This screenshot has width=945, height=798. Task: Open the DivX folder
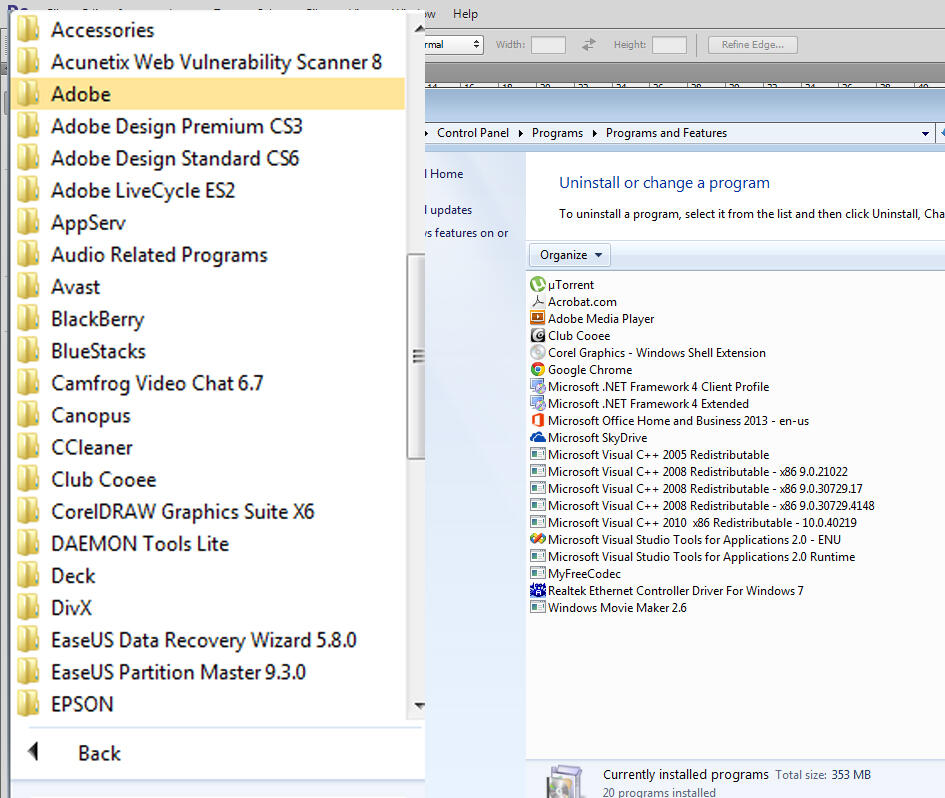pos(207,608)
